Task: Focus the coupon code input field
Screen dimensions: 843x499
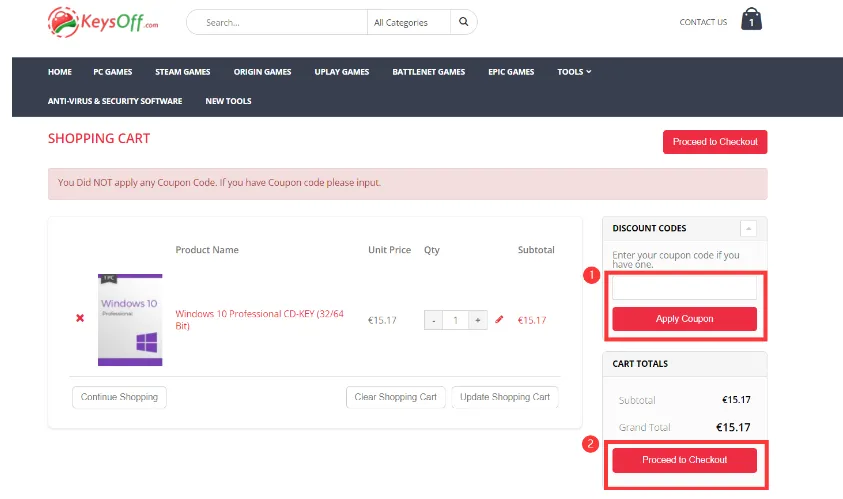Action: tap(684, 288)
